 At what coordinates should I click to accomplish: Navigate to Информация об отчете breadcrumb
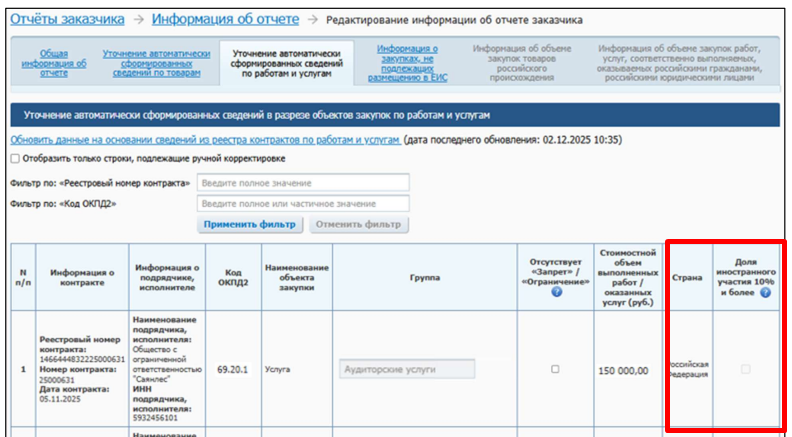click(x=226, y=19)
